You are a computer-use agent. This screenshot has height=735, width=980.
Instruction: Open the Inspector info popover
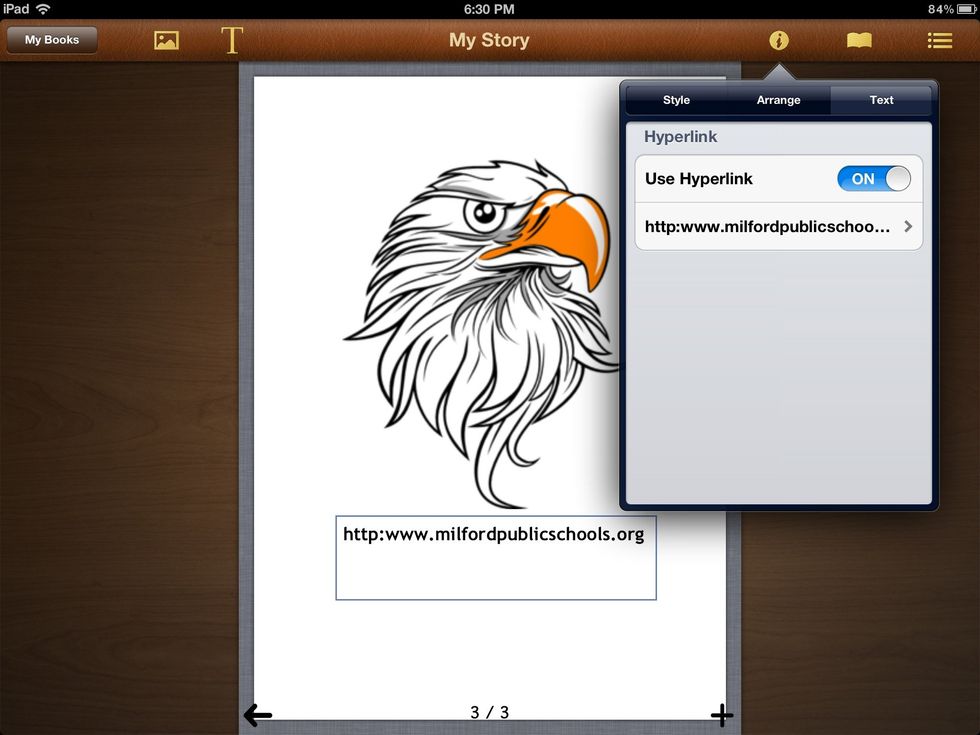(778, 41)
